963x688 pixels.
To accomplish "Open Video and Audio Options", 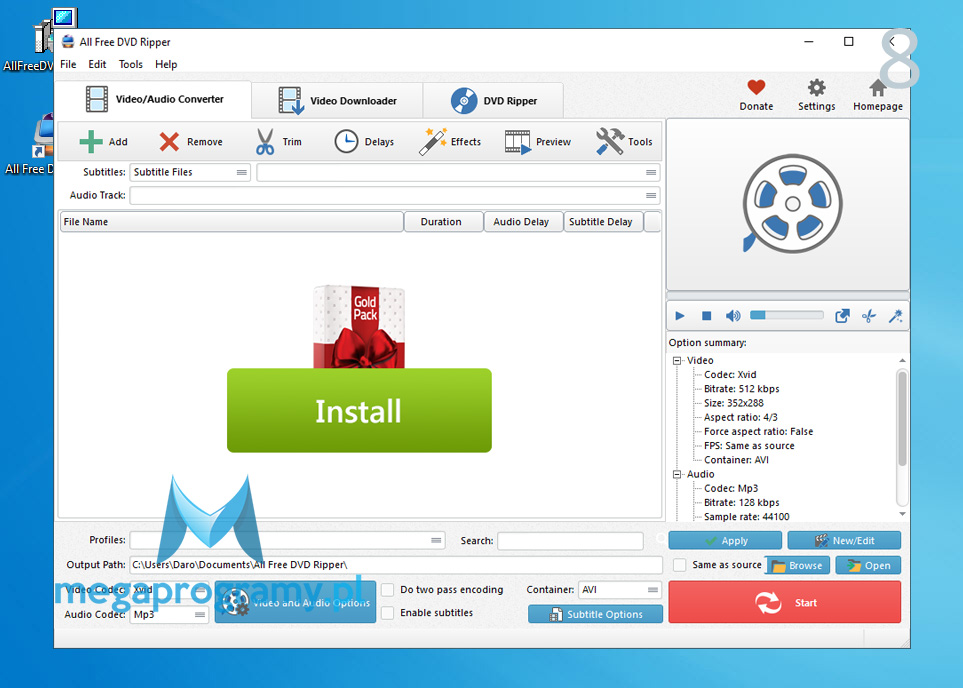I will pyautogui.click(x=295, y=603).
